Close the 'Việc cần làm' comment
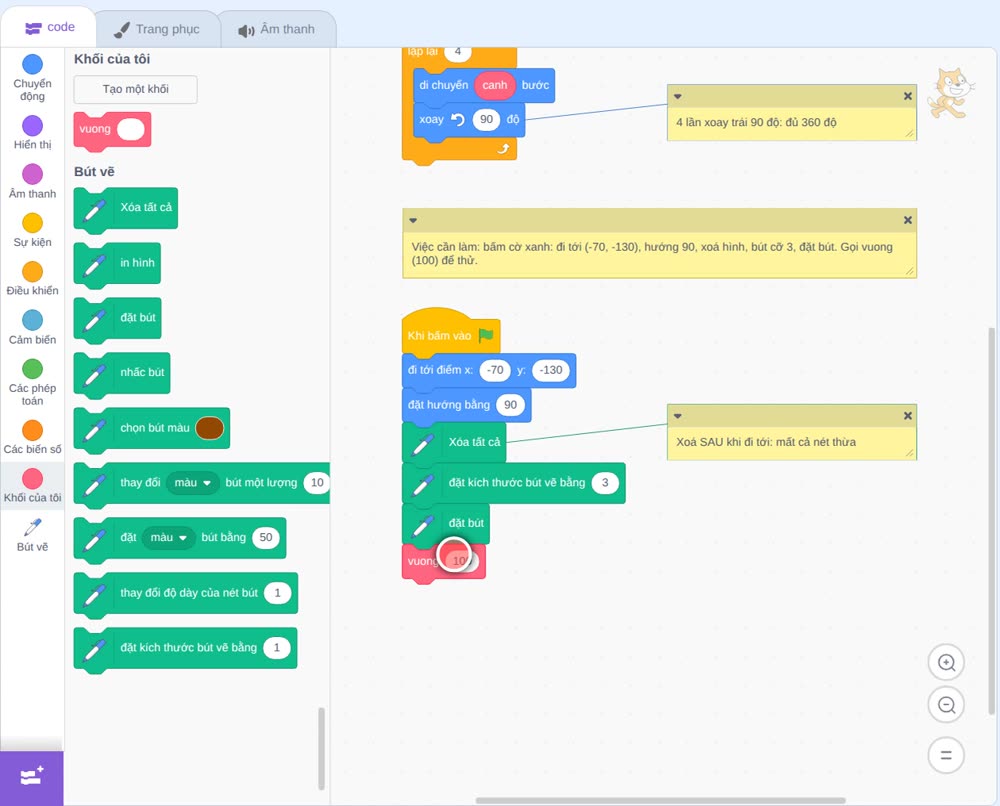The width and height of the screenshot is (1000, 806). point(908,220)
